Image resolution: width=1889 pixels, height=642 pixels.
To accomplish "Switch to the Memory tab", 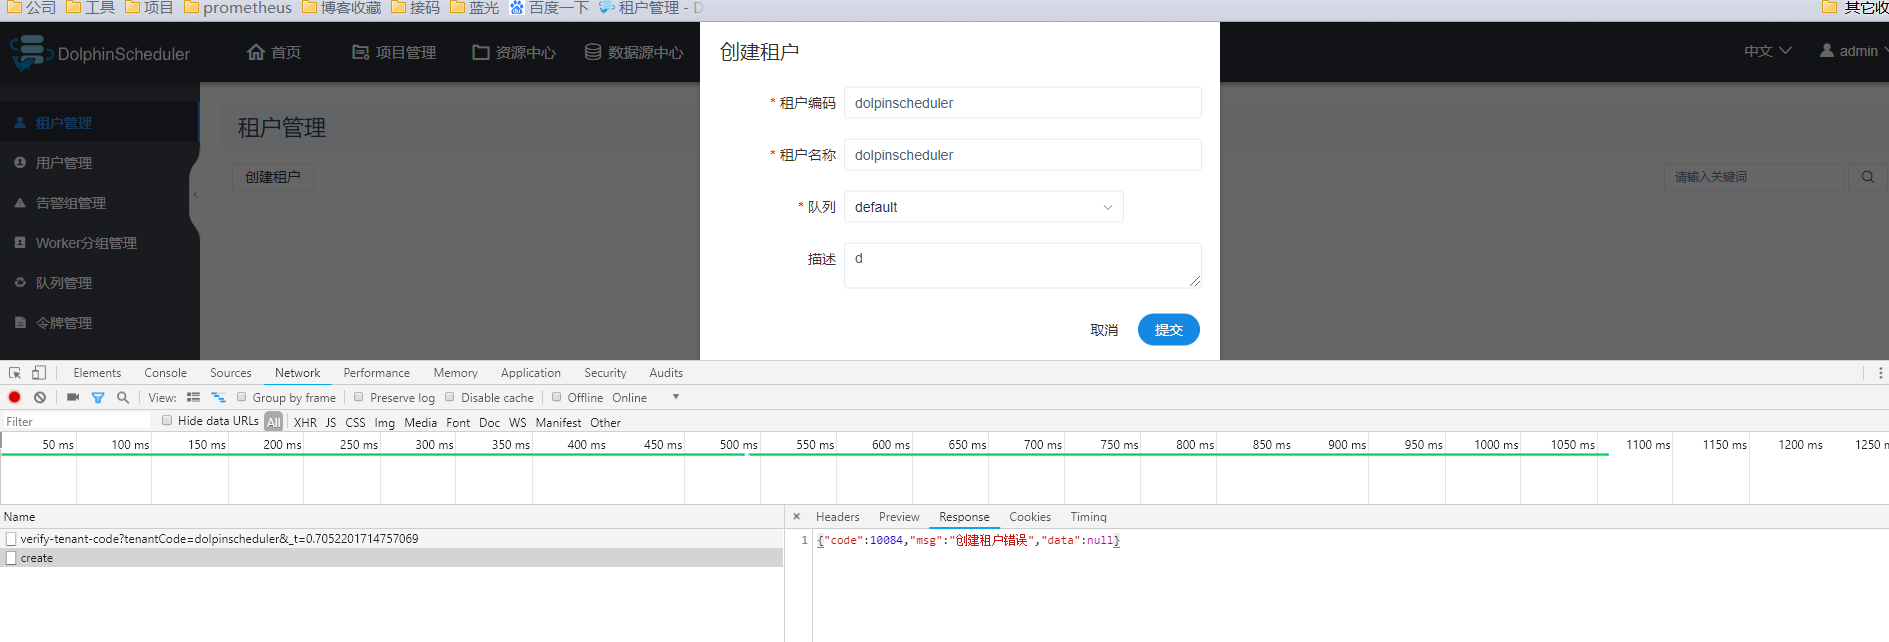I will (455, 373).
